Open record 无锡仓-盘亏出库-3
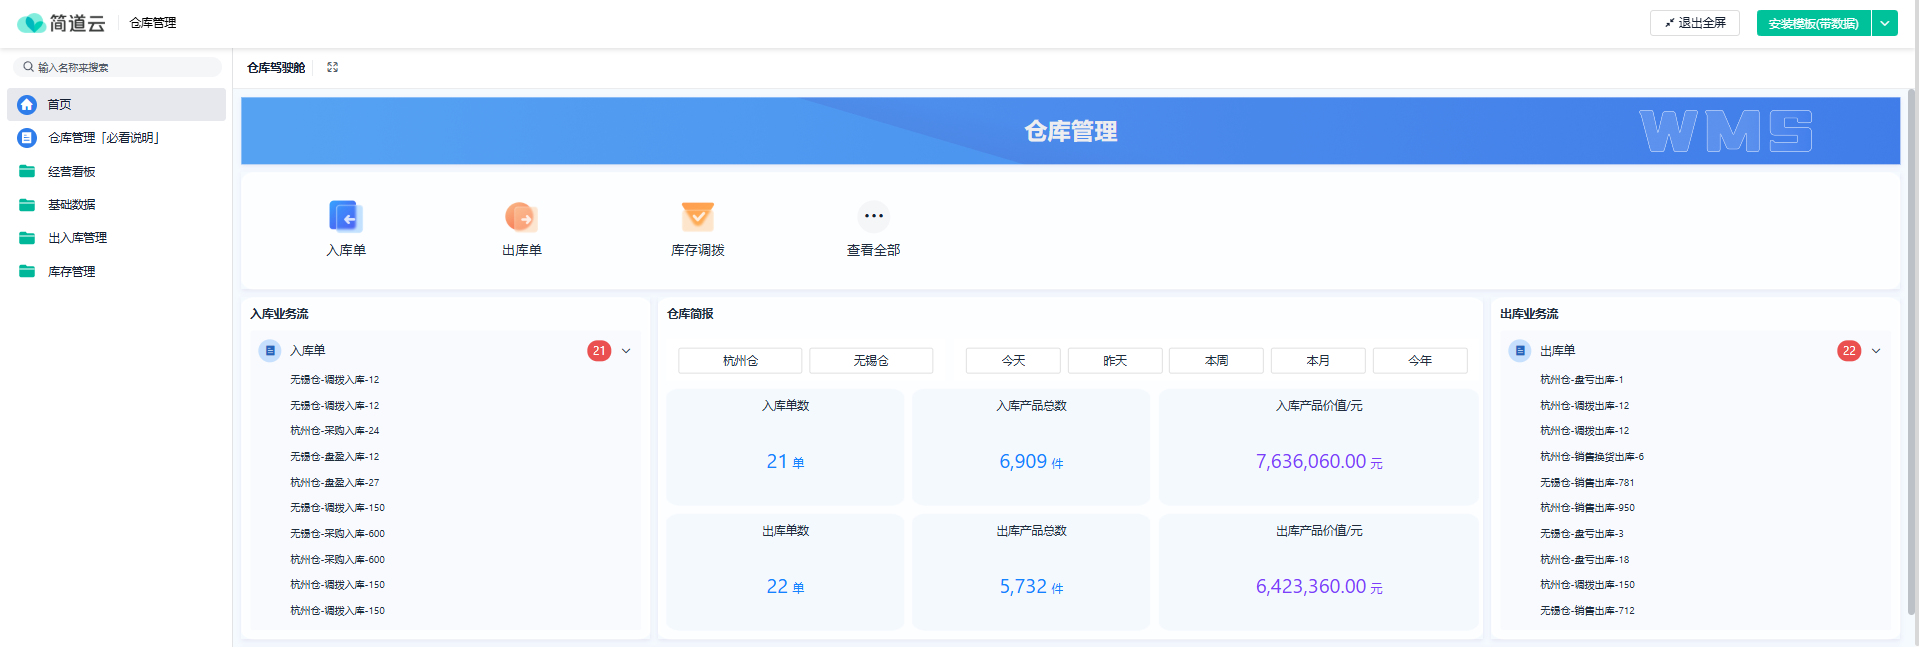 pos(1581,534)
